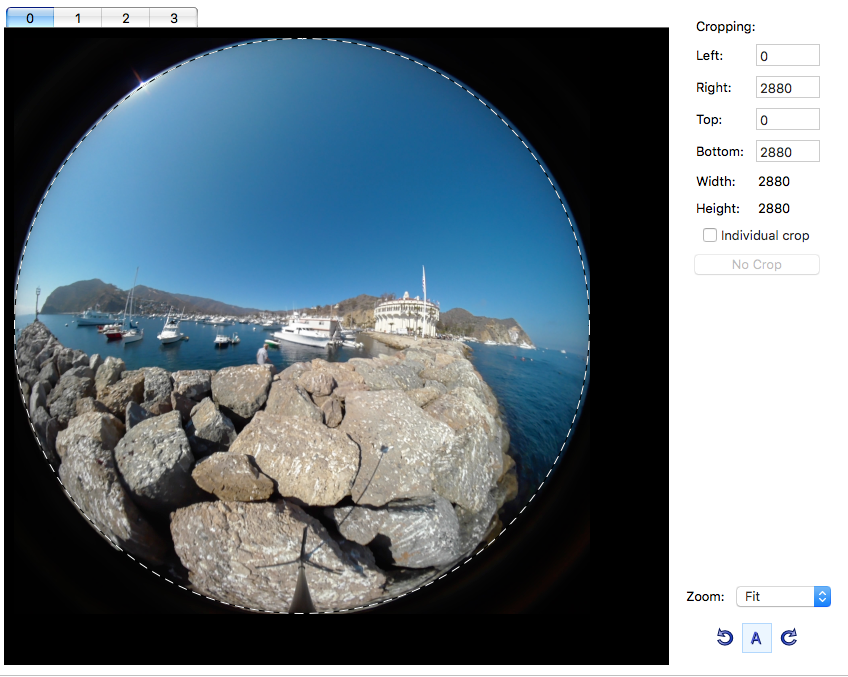
Task: Enable the Individual crop checkbox
Action: pos(710,235)
